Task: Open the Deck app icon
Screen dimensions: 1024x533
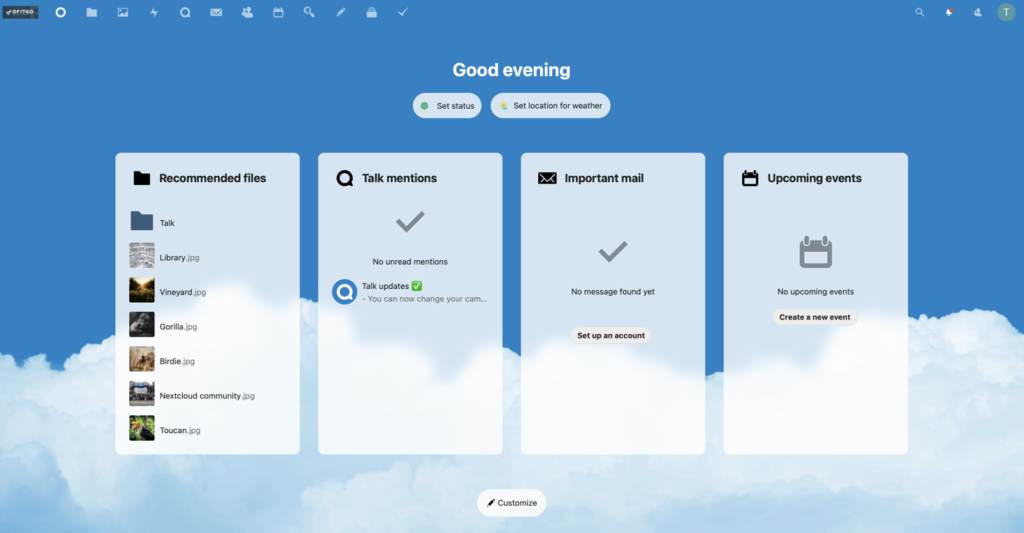Action: tap(371, 13)
